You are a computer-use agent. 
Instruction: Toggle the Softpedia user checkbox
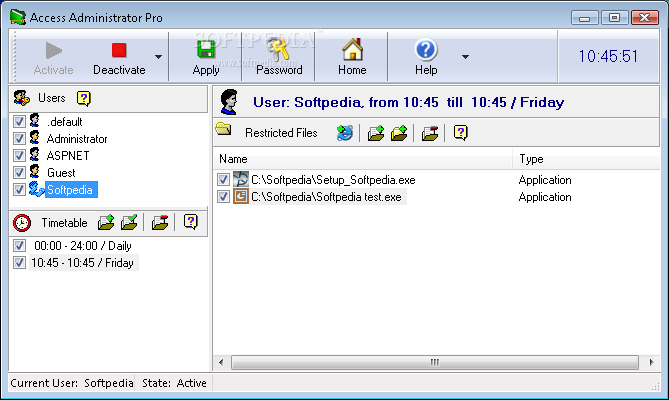pos(19,190)
